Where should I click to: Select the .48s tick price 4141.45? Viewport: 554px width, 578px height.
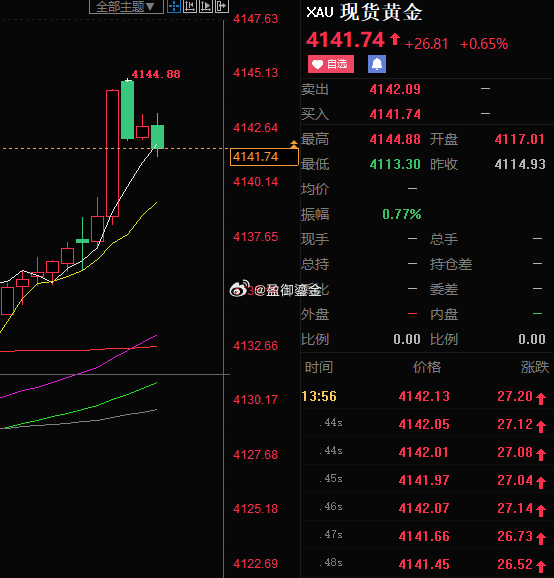click(424, 564)
